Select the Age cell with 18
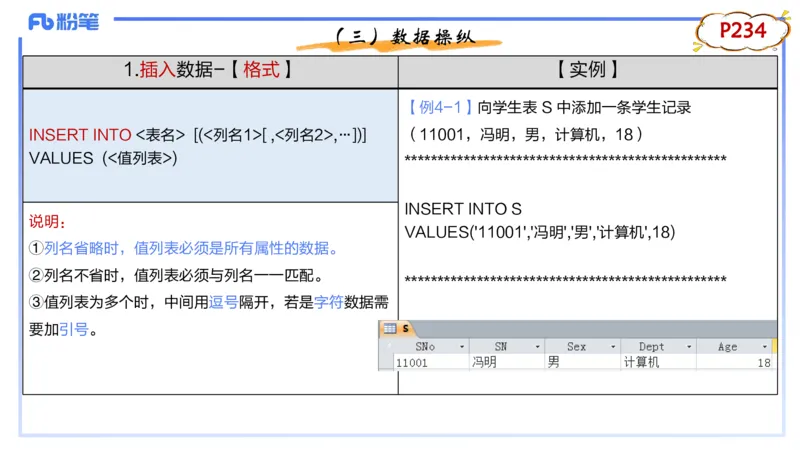 pyautogui.click(x=734, y=362)
